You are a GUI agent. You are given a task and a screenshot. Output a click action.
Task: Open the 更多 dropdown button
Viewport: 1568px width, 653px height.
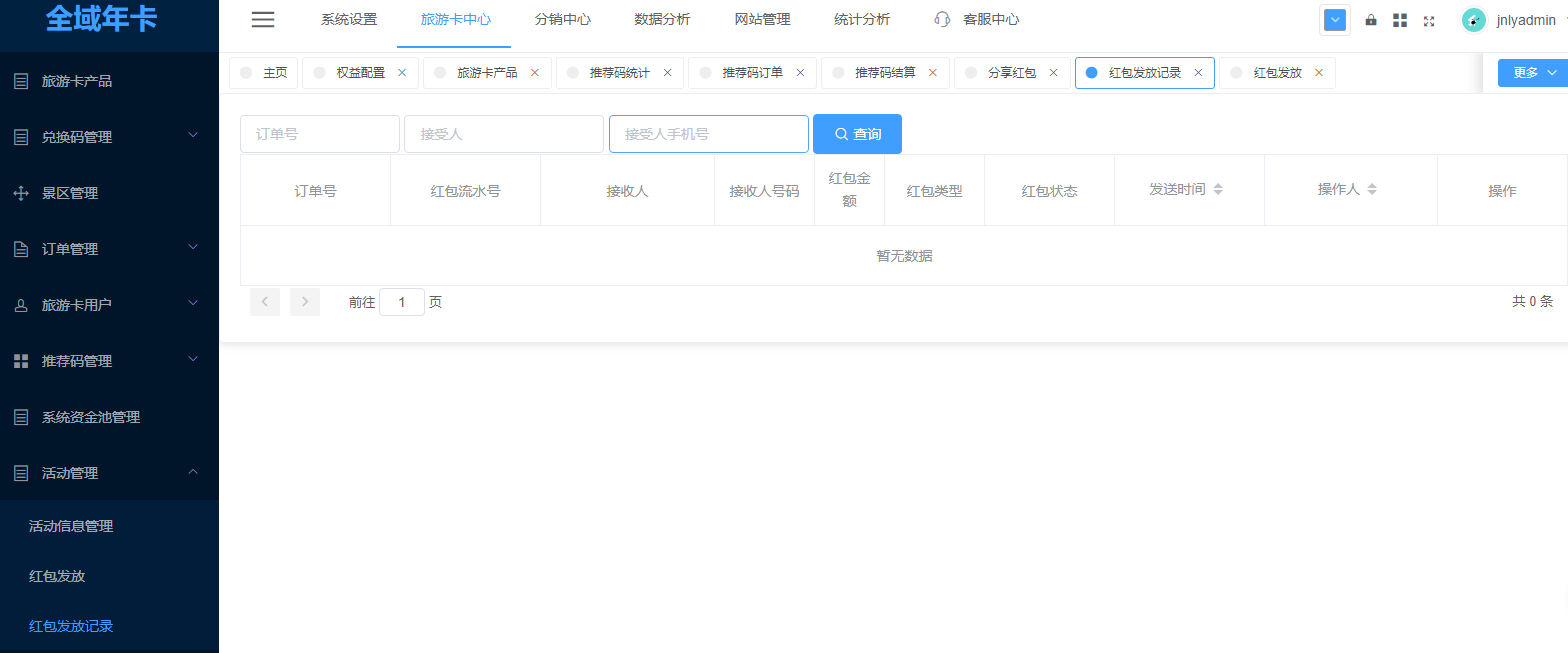coord(1533,73)
